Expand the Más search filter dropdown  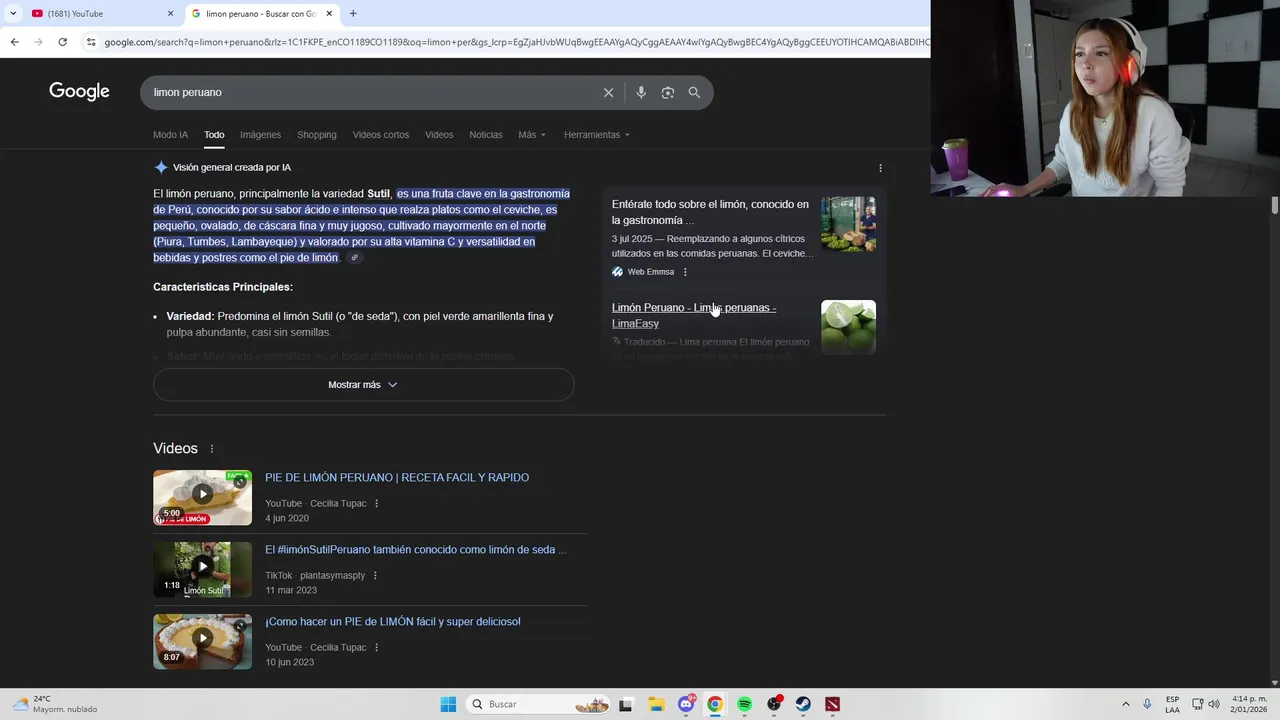click(x=532, y=135)
